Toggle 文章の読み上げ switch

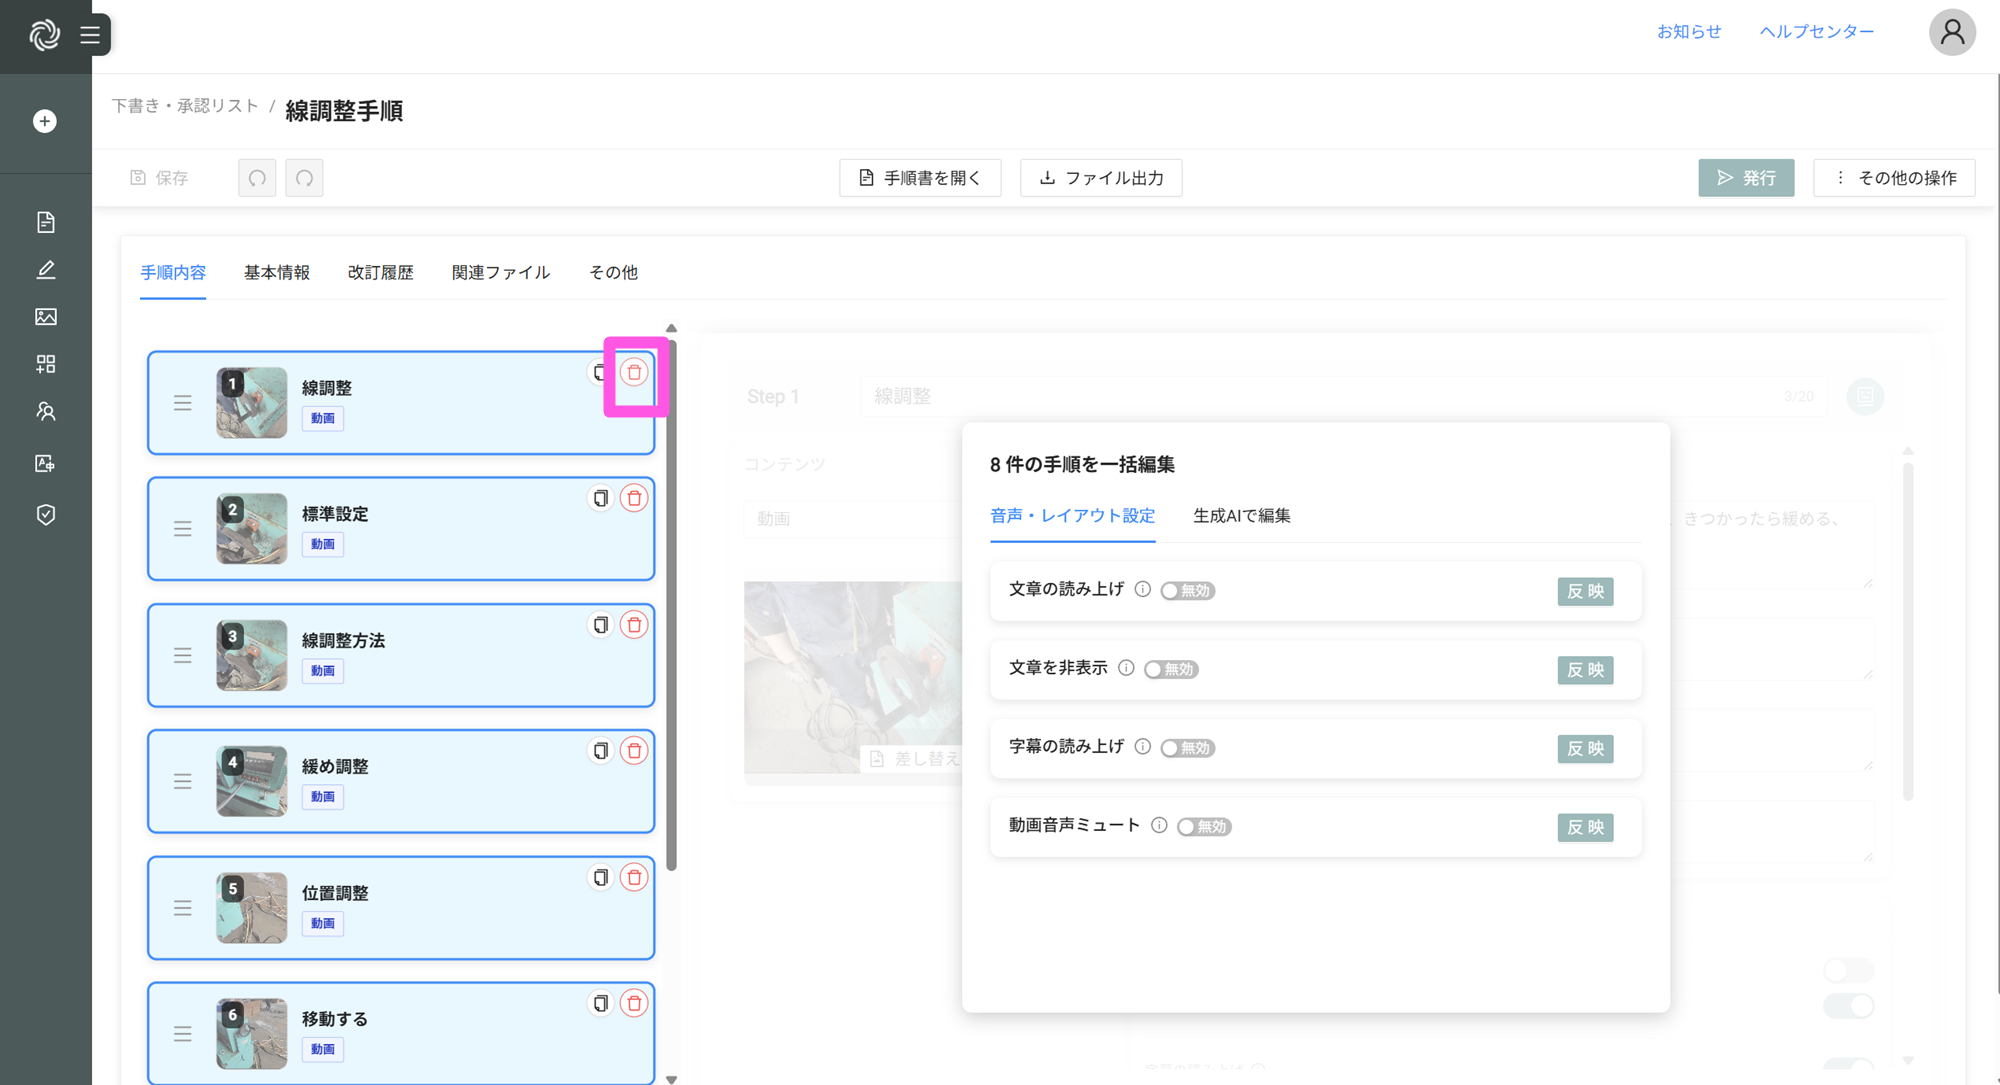tap(1187, 591)
